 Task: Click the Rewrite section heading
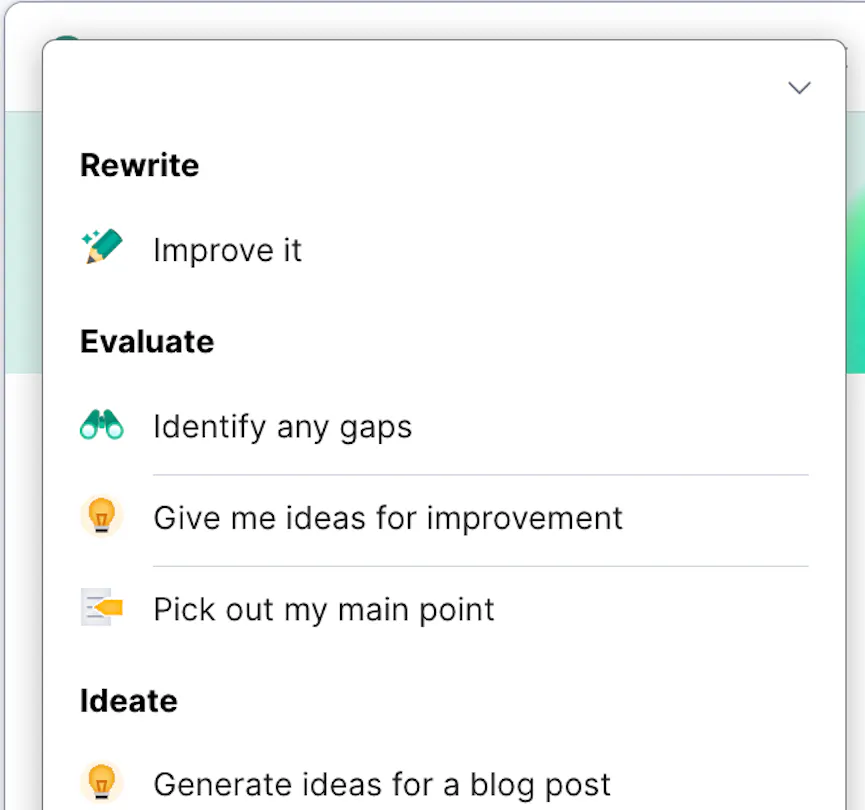[140, 165]
